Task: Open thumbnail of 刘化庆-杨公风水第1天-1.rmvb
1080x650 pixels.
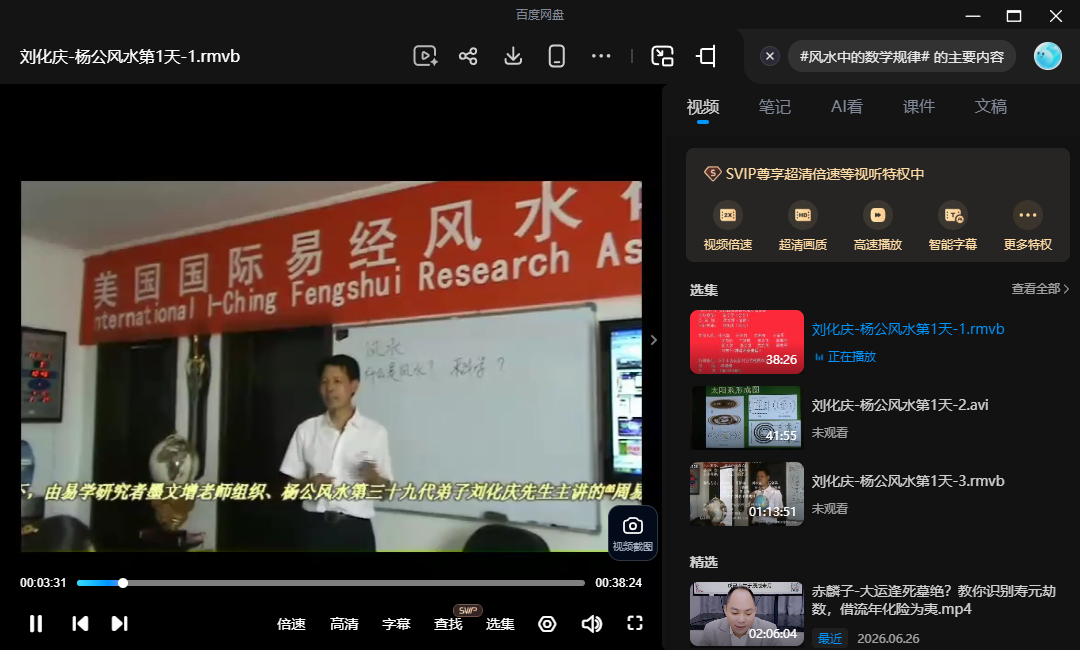Action: [747, 342]
